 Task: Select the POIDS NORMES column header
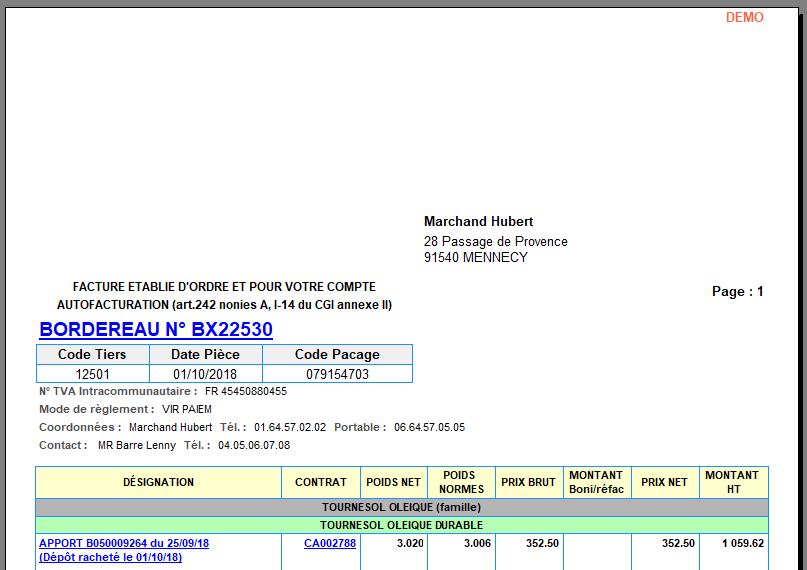pyautogui.click(x=460, y=482)
